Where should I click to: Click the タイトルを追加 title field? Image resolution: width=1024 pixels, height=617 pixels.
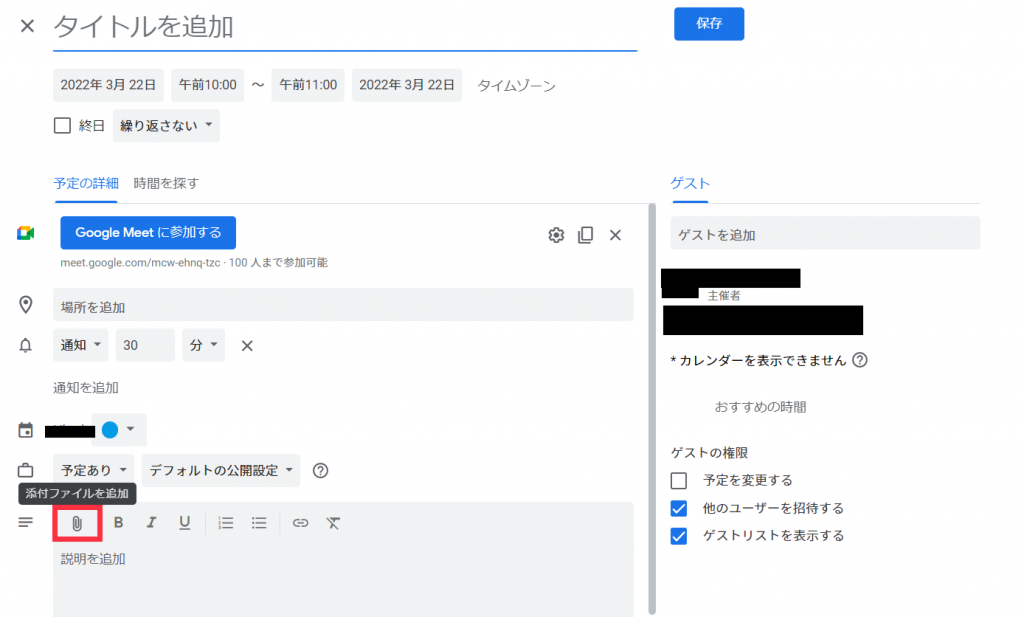coord(344,27)
